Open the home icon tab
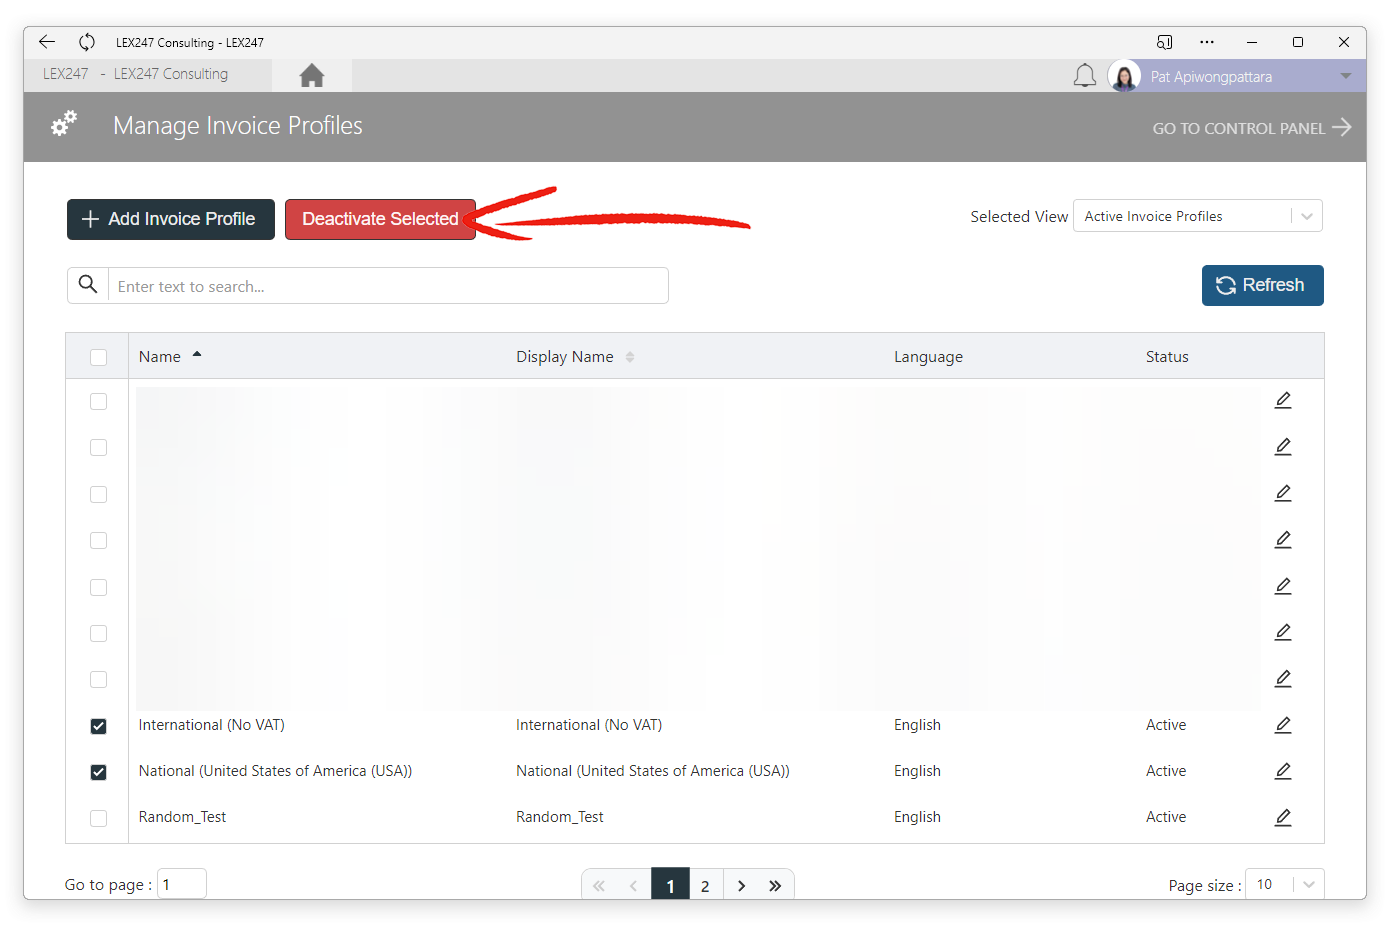The height and width of the screenshot is (925, 1390). coord(311,75)
